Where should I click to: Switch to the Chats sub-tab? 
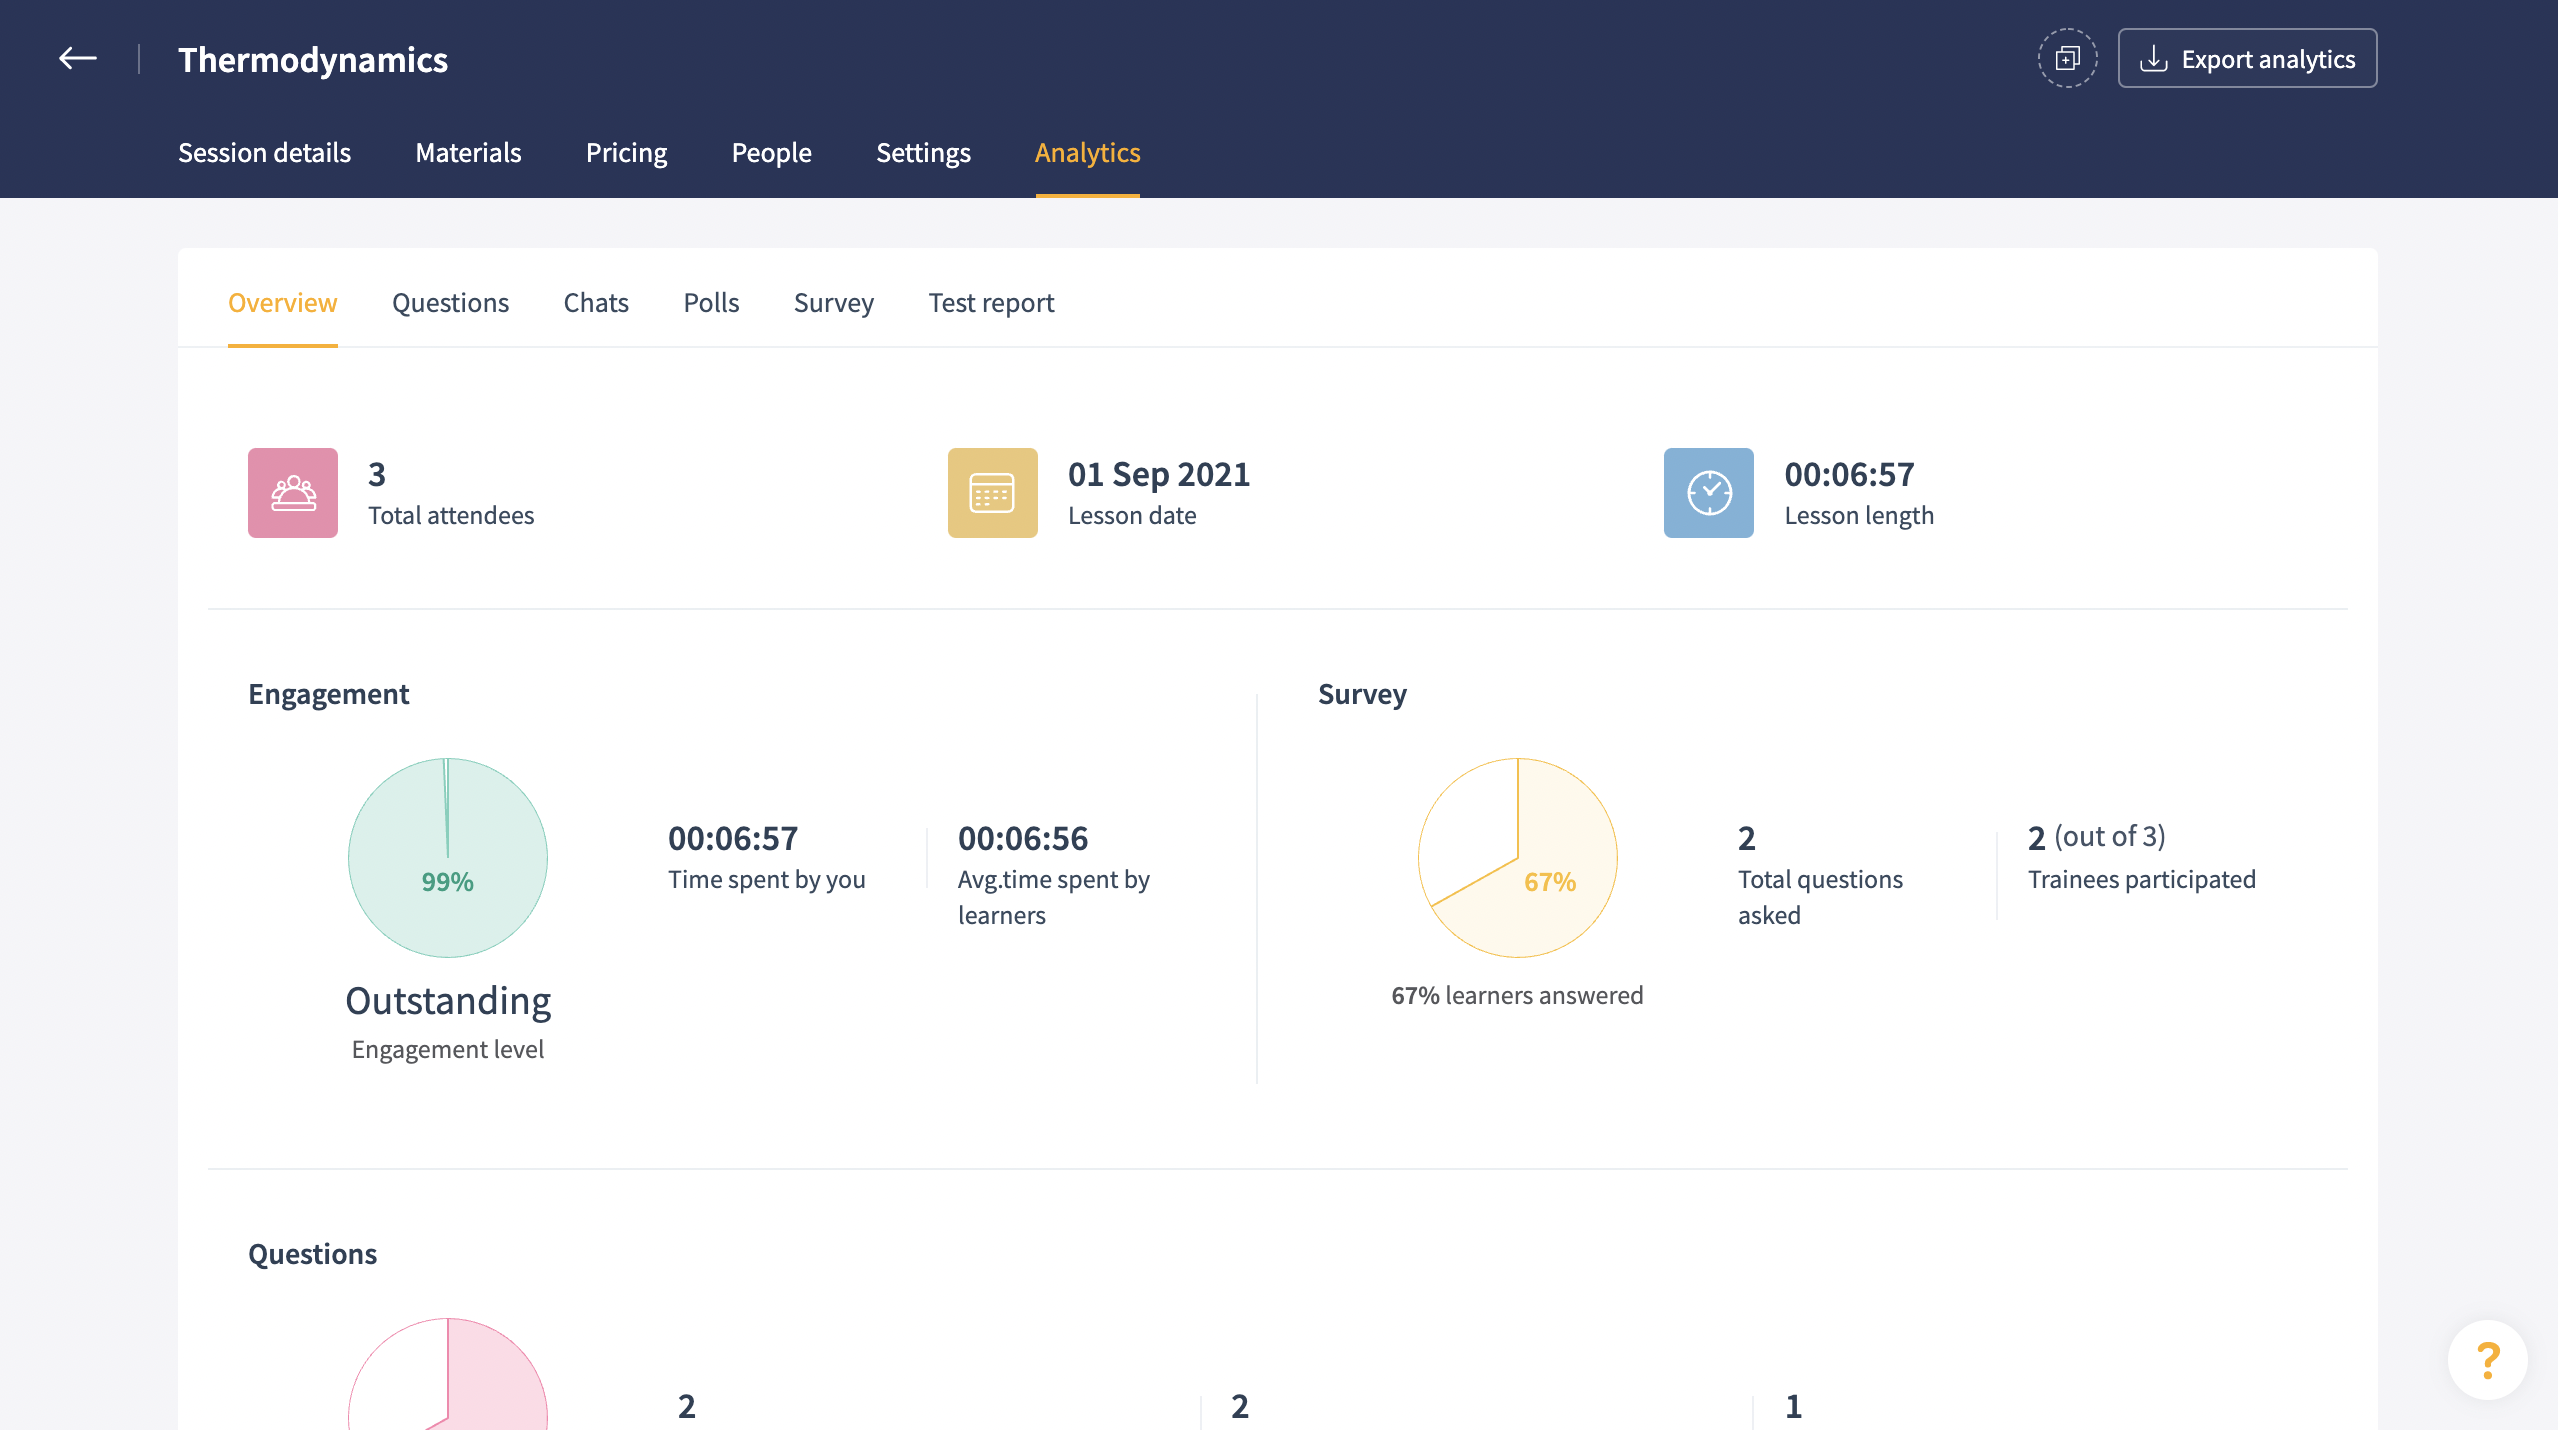pos(596,302)
